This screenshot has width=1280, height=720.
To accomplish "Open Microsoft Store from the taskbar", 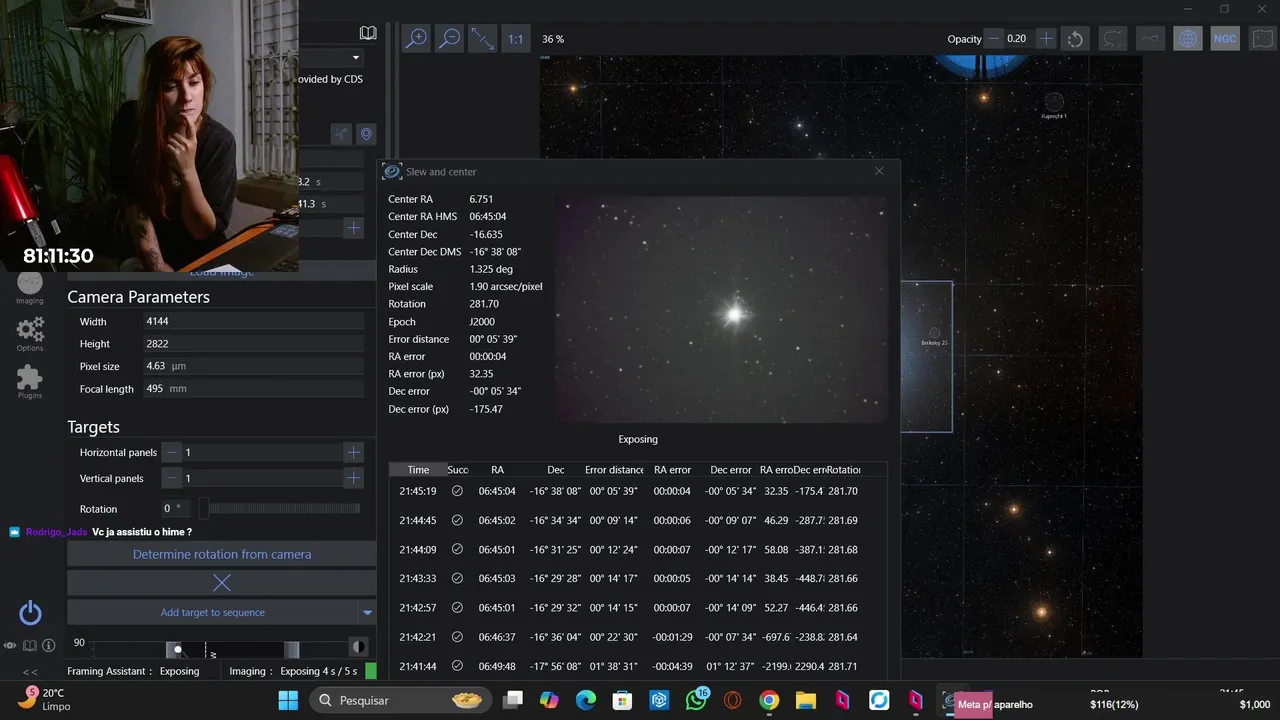I will point(622,700).
